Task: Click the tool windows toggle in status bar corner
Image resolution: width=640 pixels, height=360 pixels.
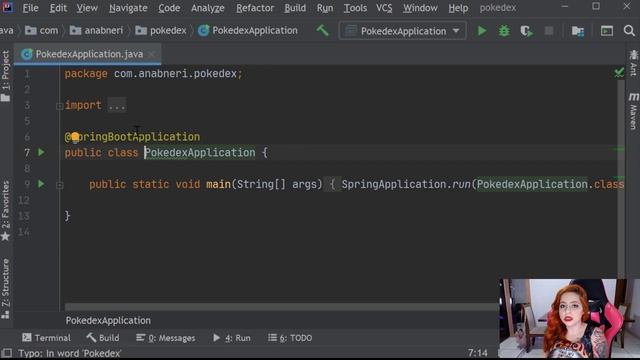Action: 7,353
